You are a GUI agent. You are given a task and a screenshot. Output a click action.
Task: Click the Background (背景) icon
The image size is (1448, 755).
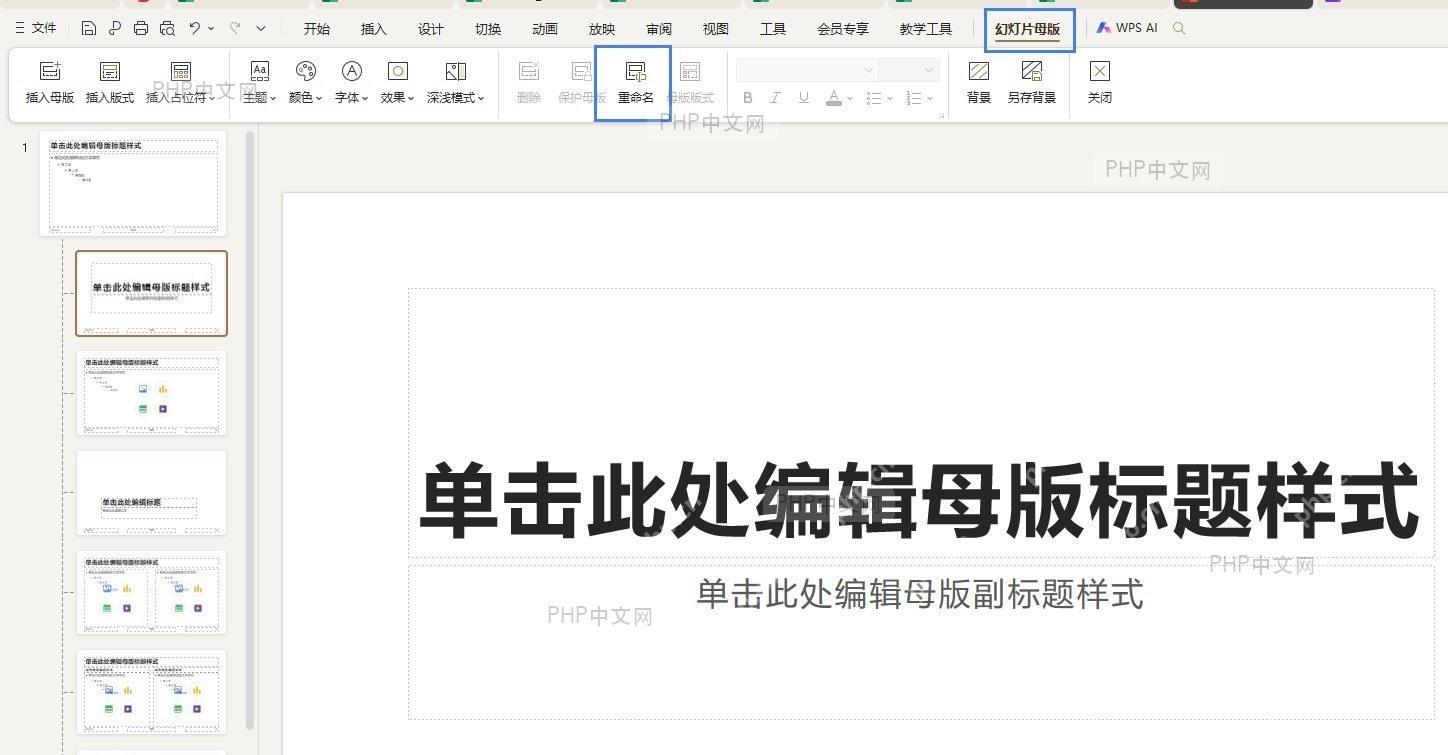pyautogui.click(x=979, y=71)
